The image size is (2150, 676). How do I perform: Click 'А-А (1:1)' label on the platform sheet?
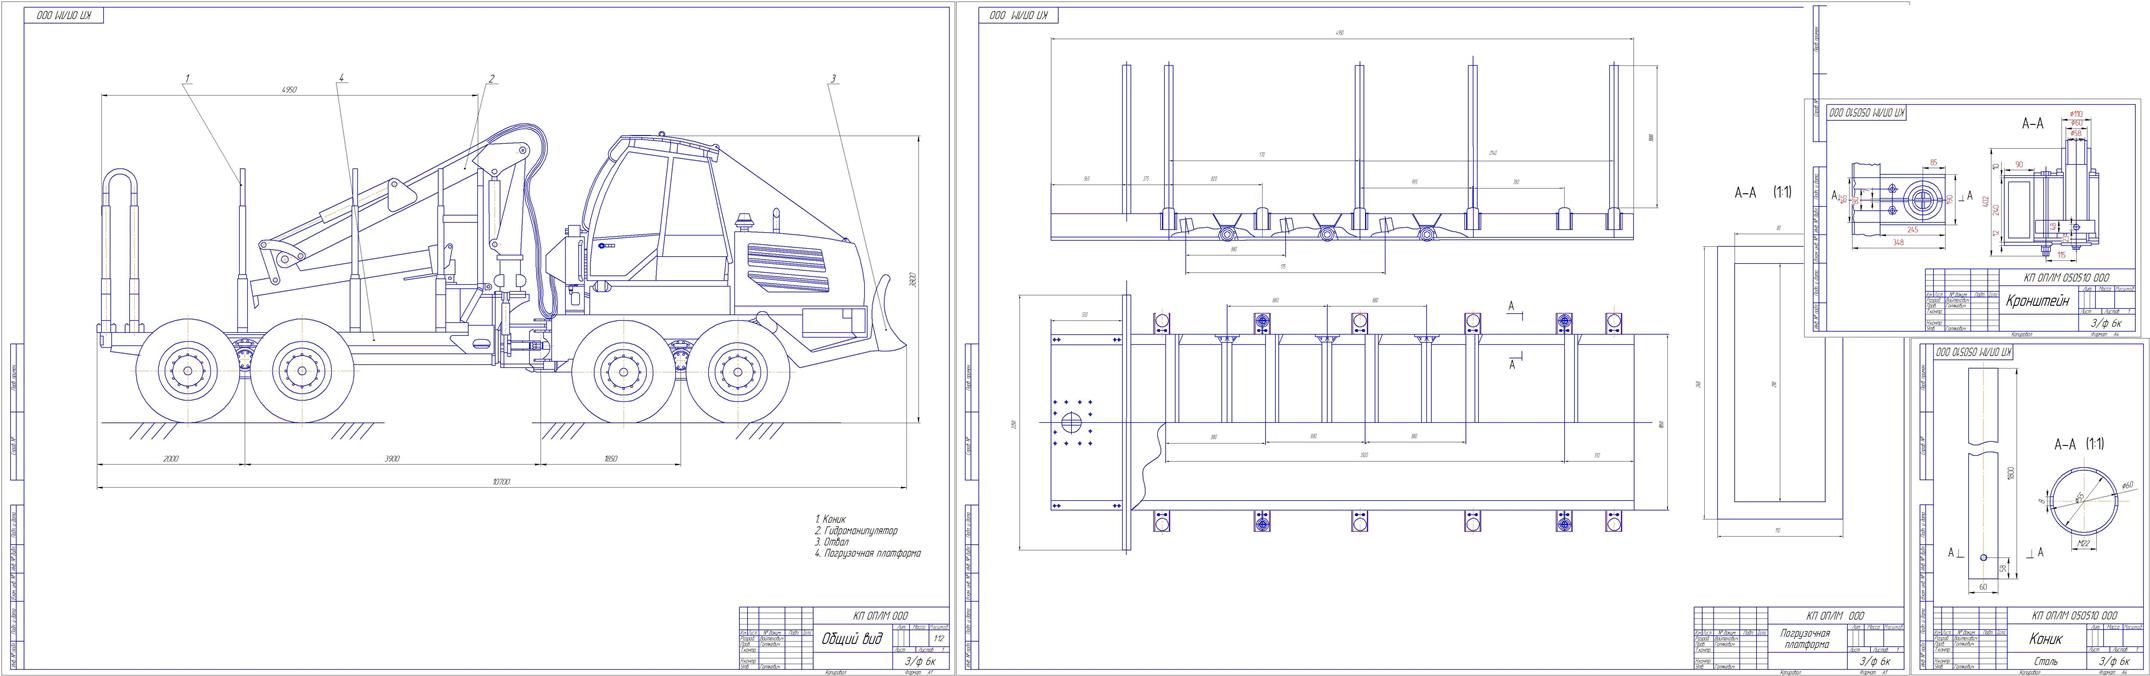[1763, 192]
